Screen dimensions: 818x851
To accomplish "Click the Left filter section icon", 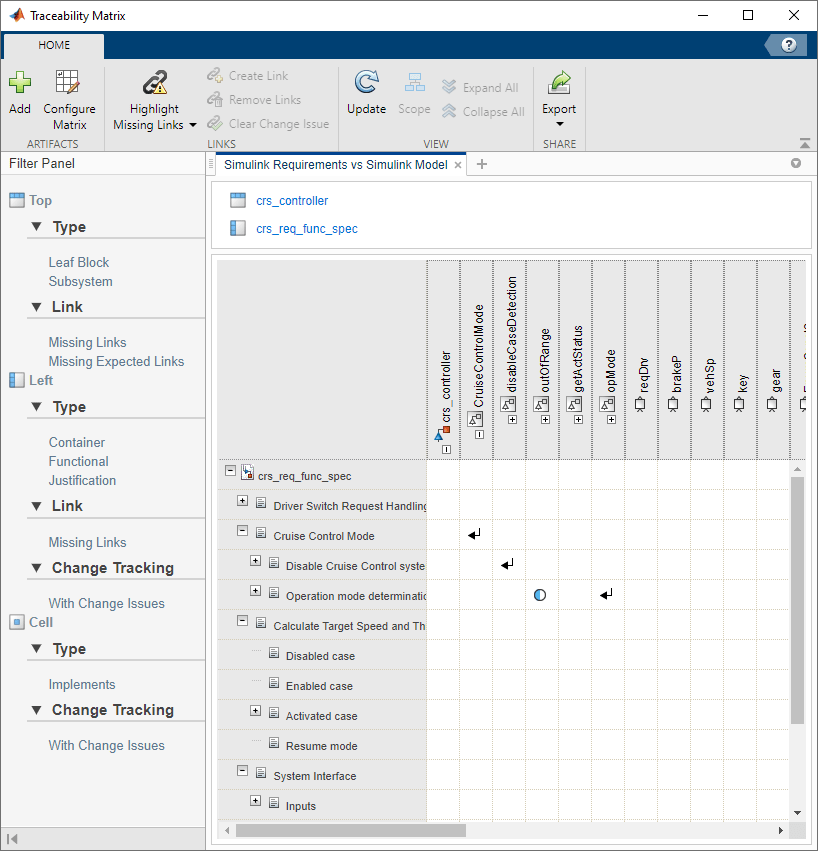I will (x=17, y=380).
